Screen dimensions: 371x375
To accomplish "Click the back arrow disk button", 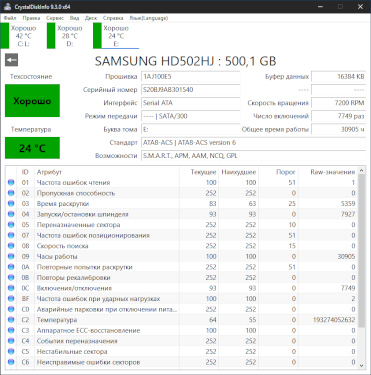I will (11, 60).
